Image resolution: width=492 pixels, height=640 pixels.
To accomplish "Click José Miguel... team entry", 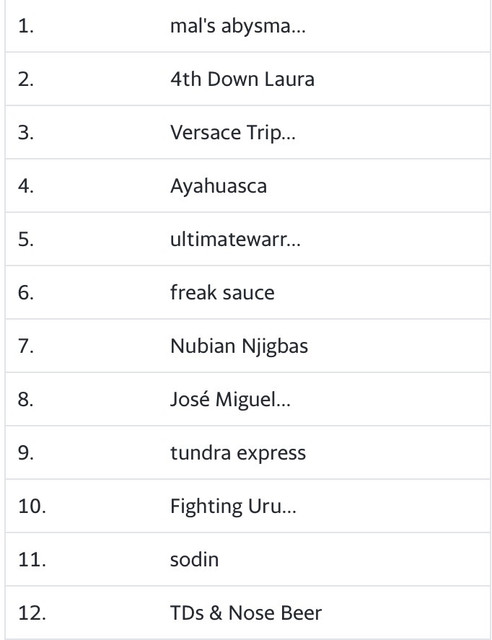I will point(230,399).
